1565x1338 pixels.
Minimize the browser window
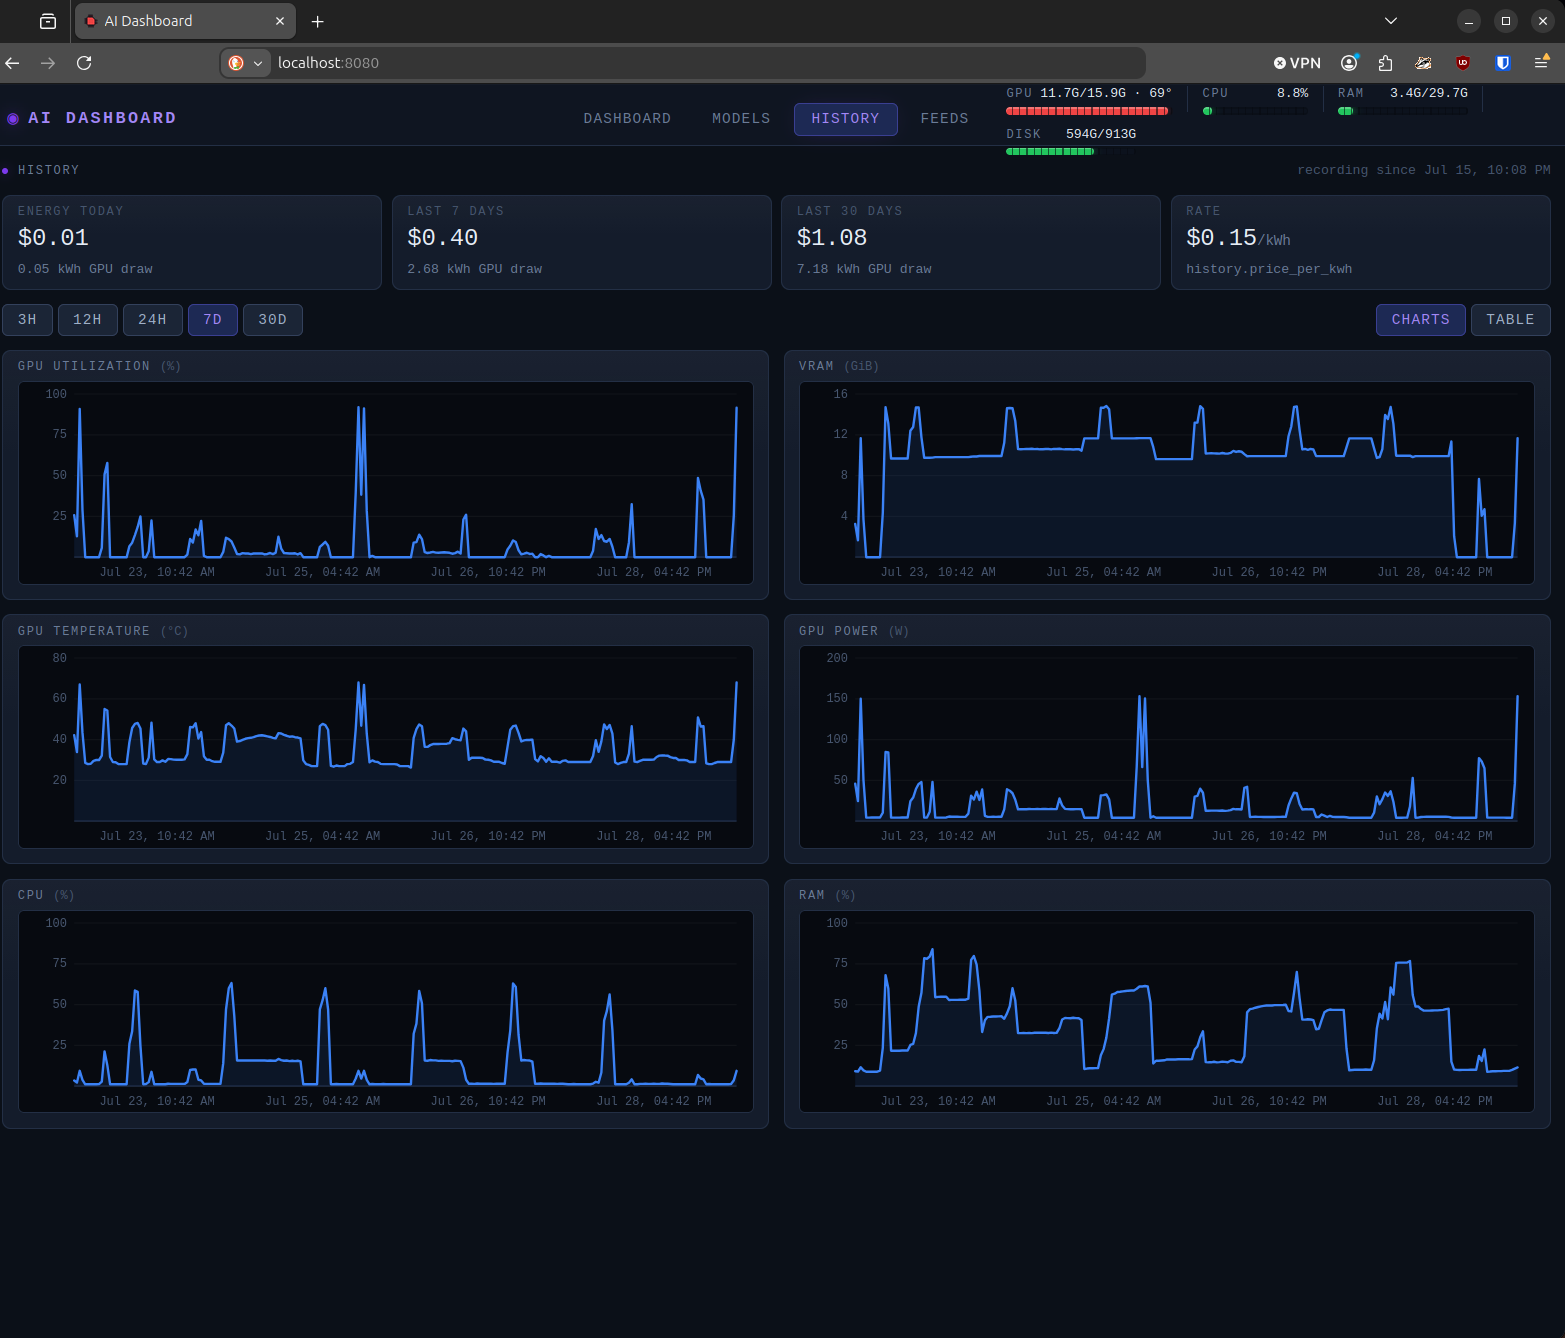click(1469, 21)
